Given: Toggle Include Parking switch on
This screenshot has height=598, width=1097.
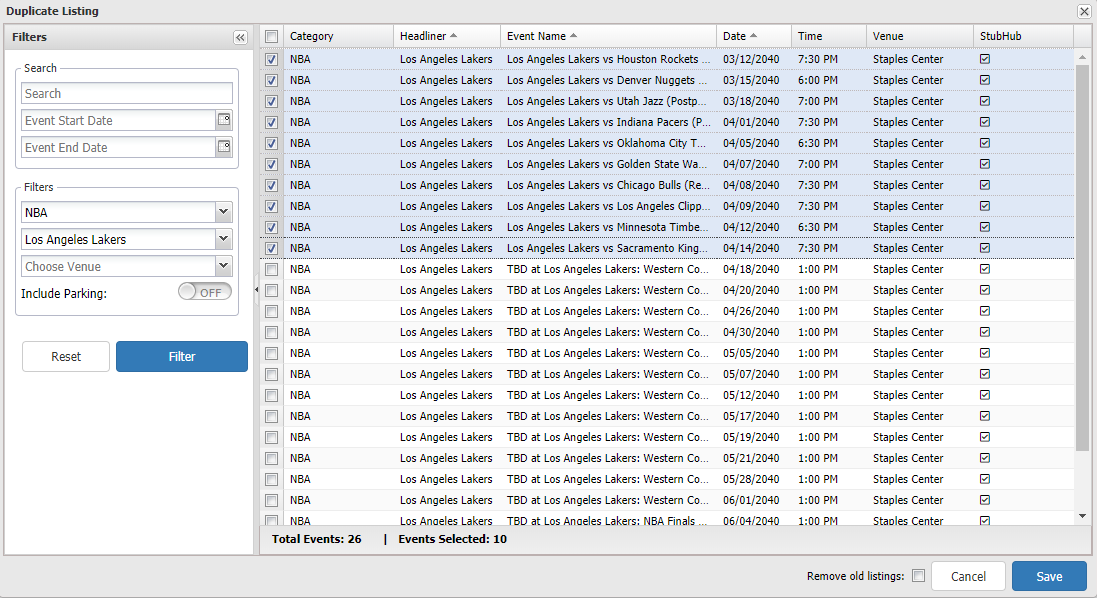Looking at the screenshot, I should (x=204, y=292).
